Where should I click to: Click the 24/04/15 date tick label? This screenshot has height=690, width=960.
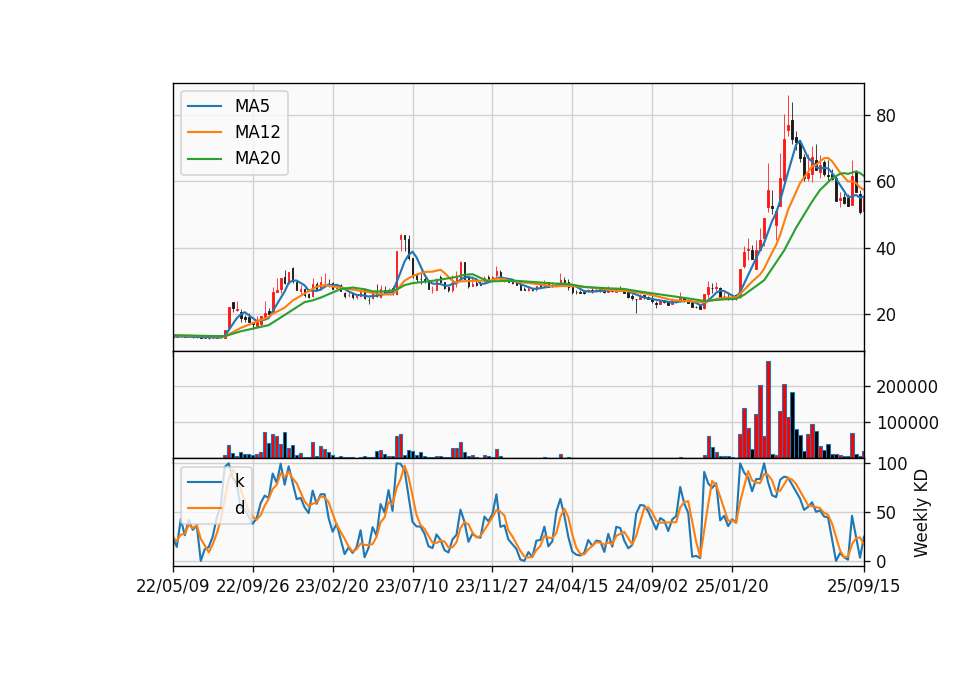pos(572,586)
